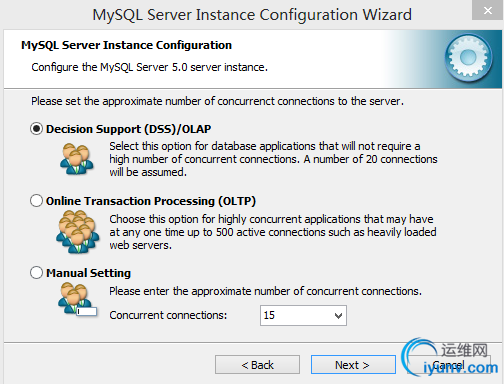Click the Decision Support (DSS)/OLAP label text

[129, 129]
